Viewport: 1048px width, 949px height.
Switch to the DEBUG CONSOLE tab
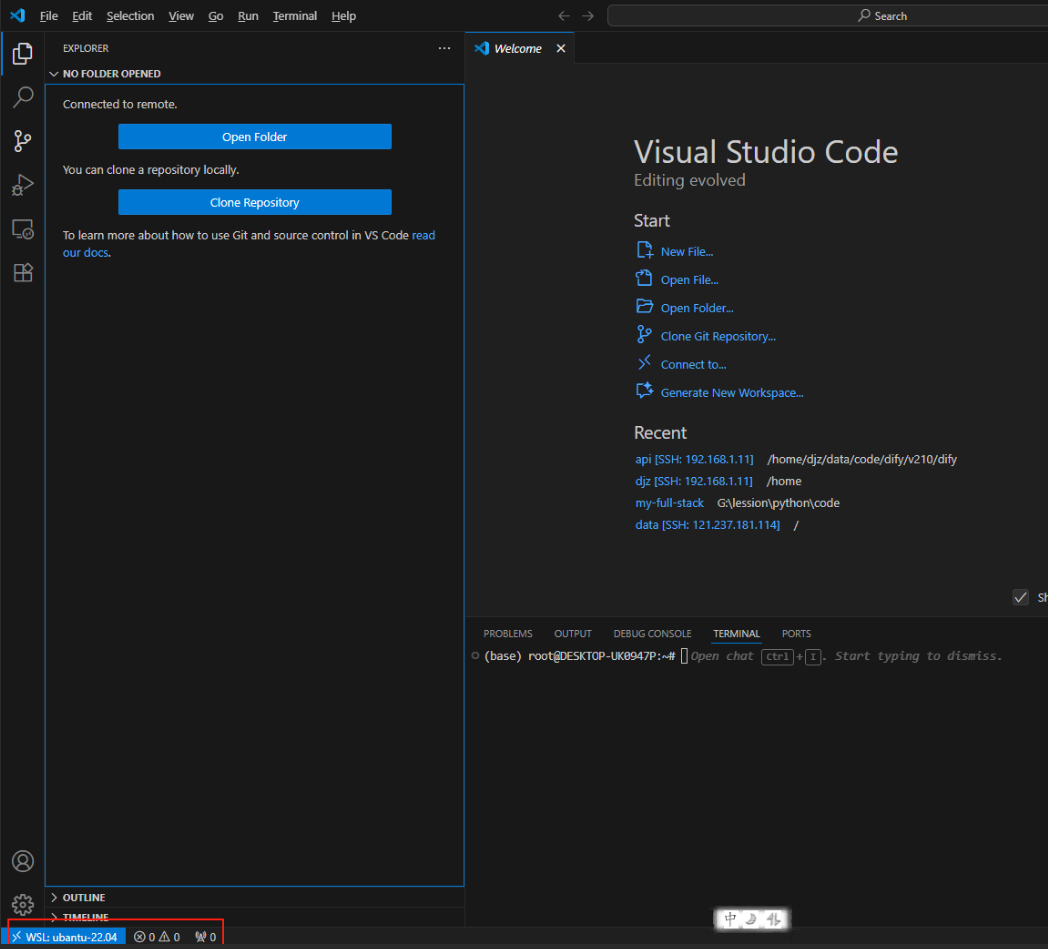click(652, 634)
